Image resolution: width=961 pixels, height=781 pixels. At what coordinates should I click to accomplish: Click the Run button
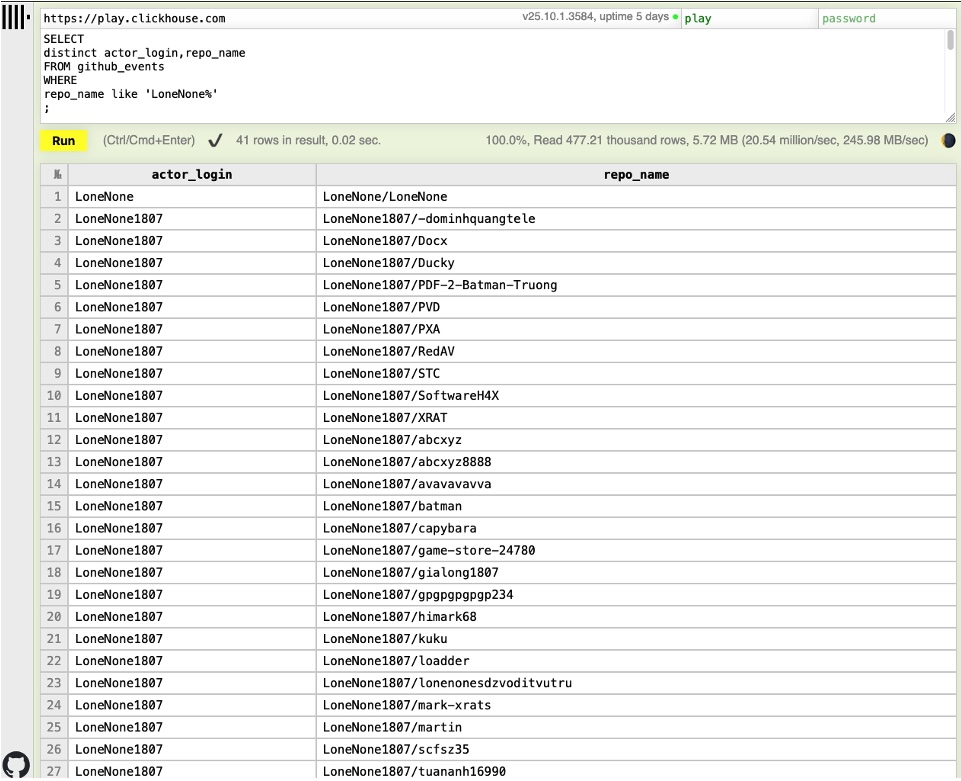(64, 141)
